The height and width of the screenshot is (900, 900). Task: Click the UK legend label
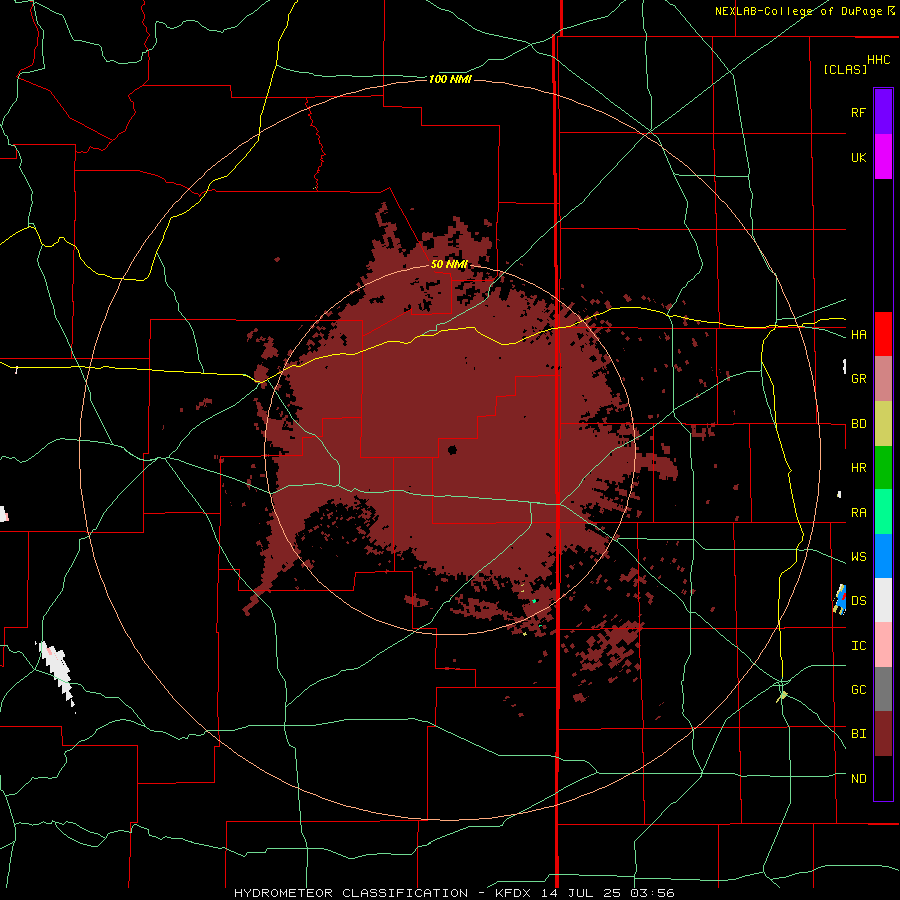[x=859, y=157]
